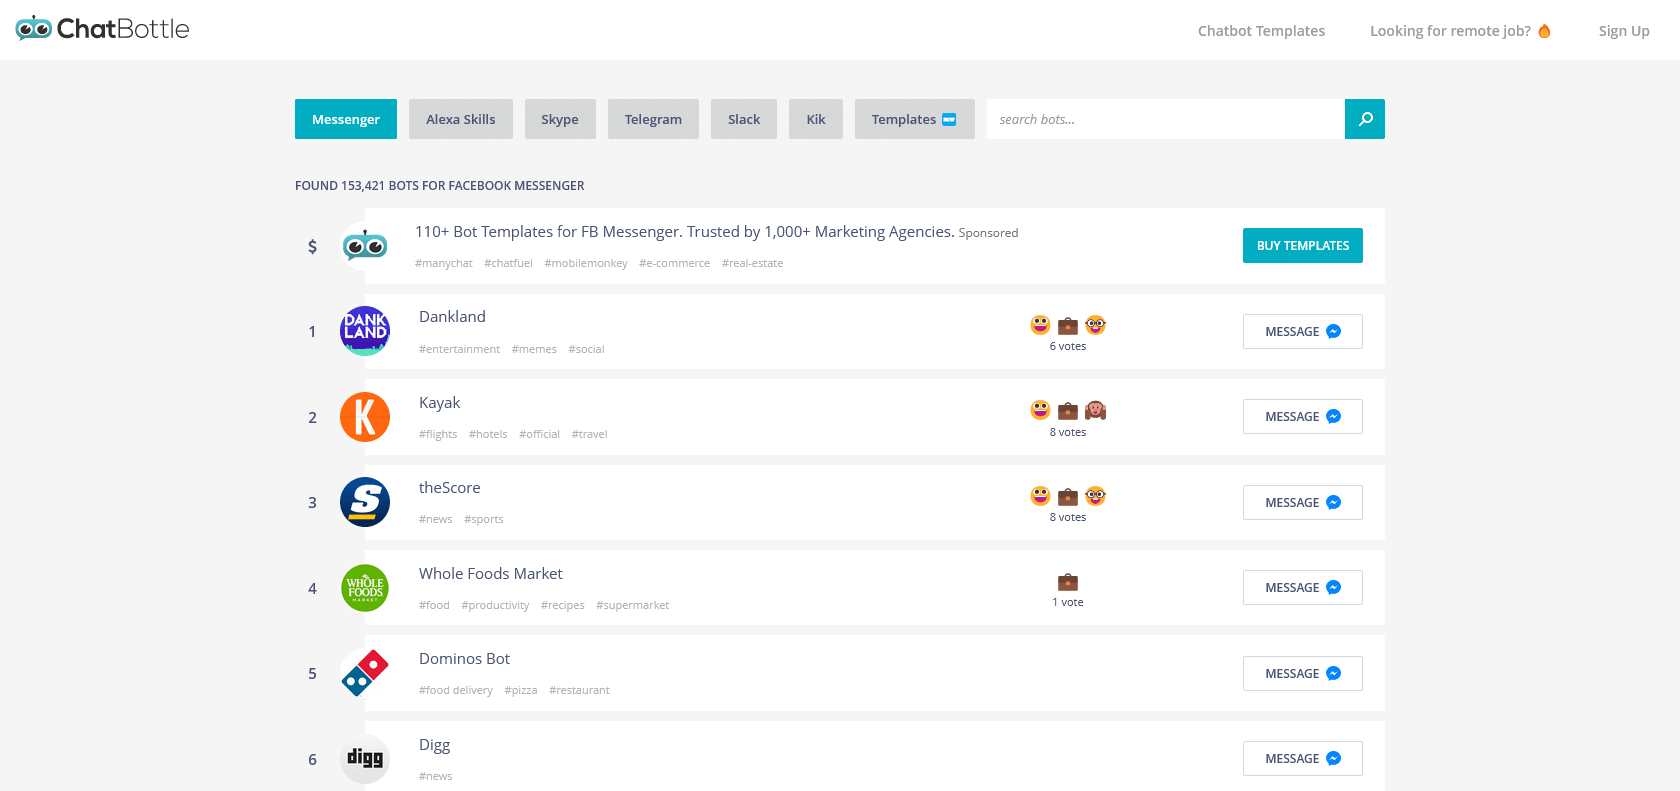Vote briefcase emoji for Dankland
The width and height of the screenshot is (1680, 791).
pos(1068,326)
